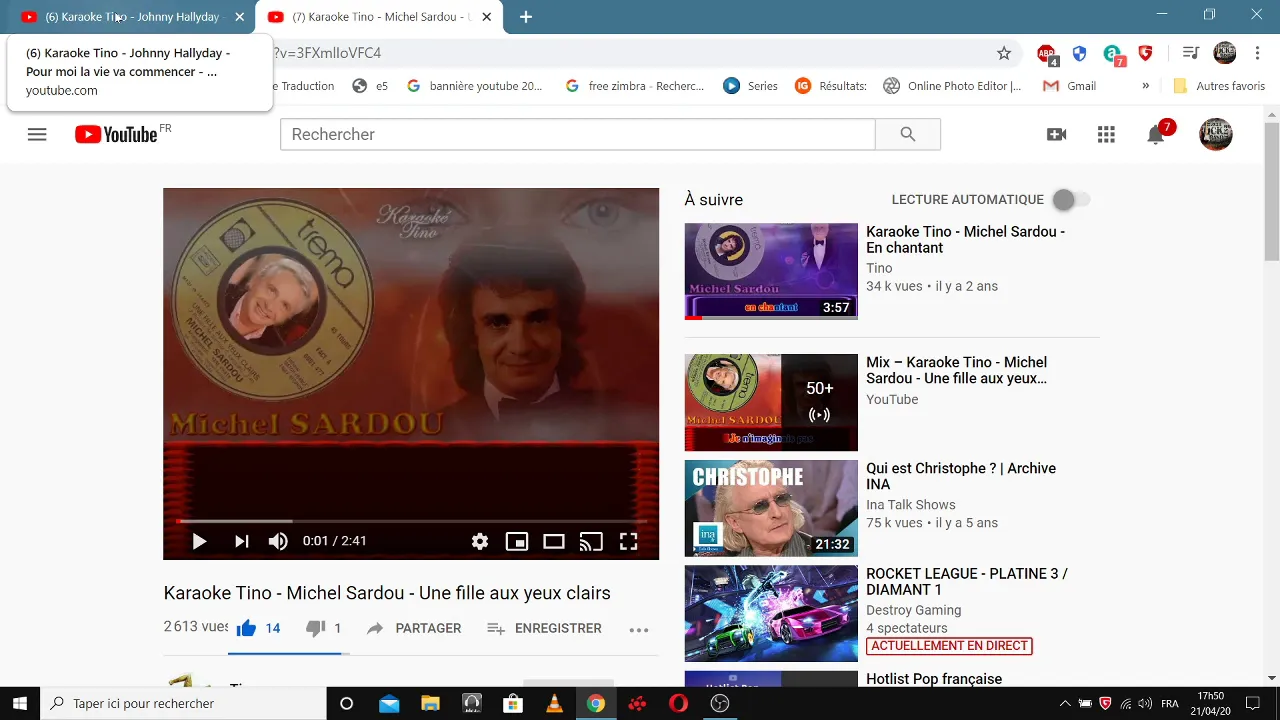Seek on the video progress bar
1280x720 pixels.
pyautogui.click(x=411, y=521)
